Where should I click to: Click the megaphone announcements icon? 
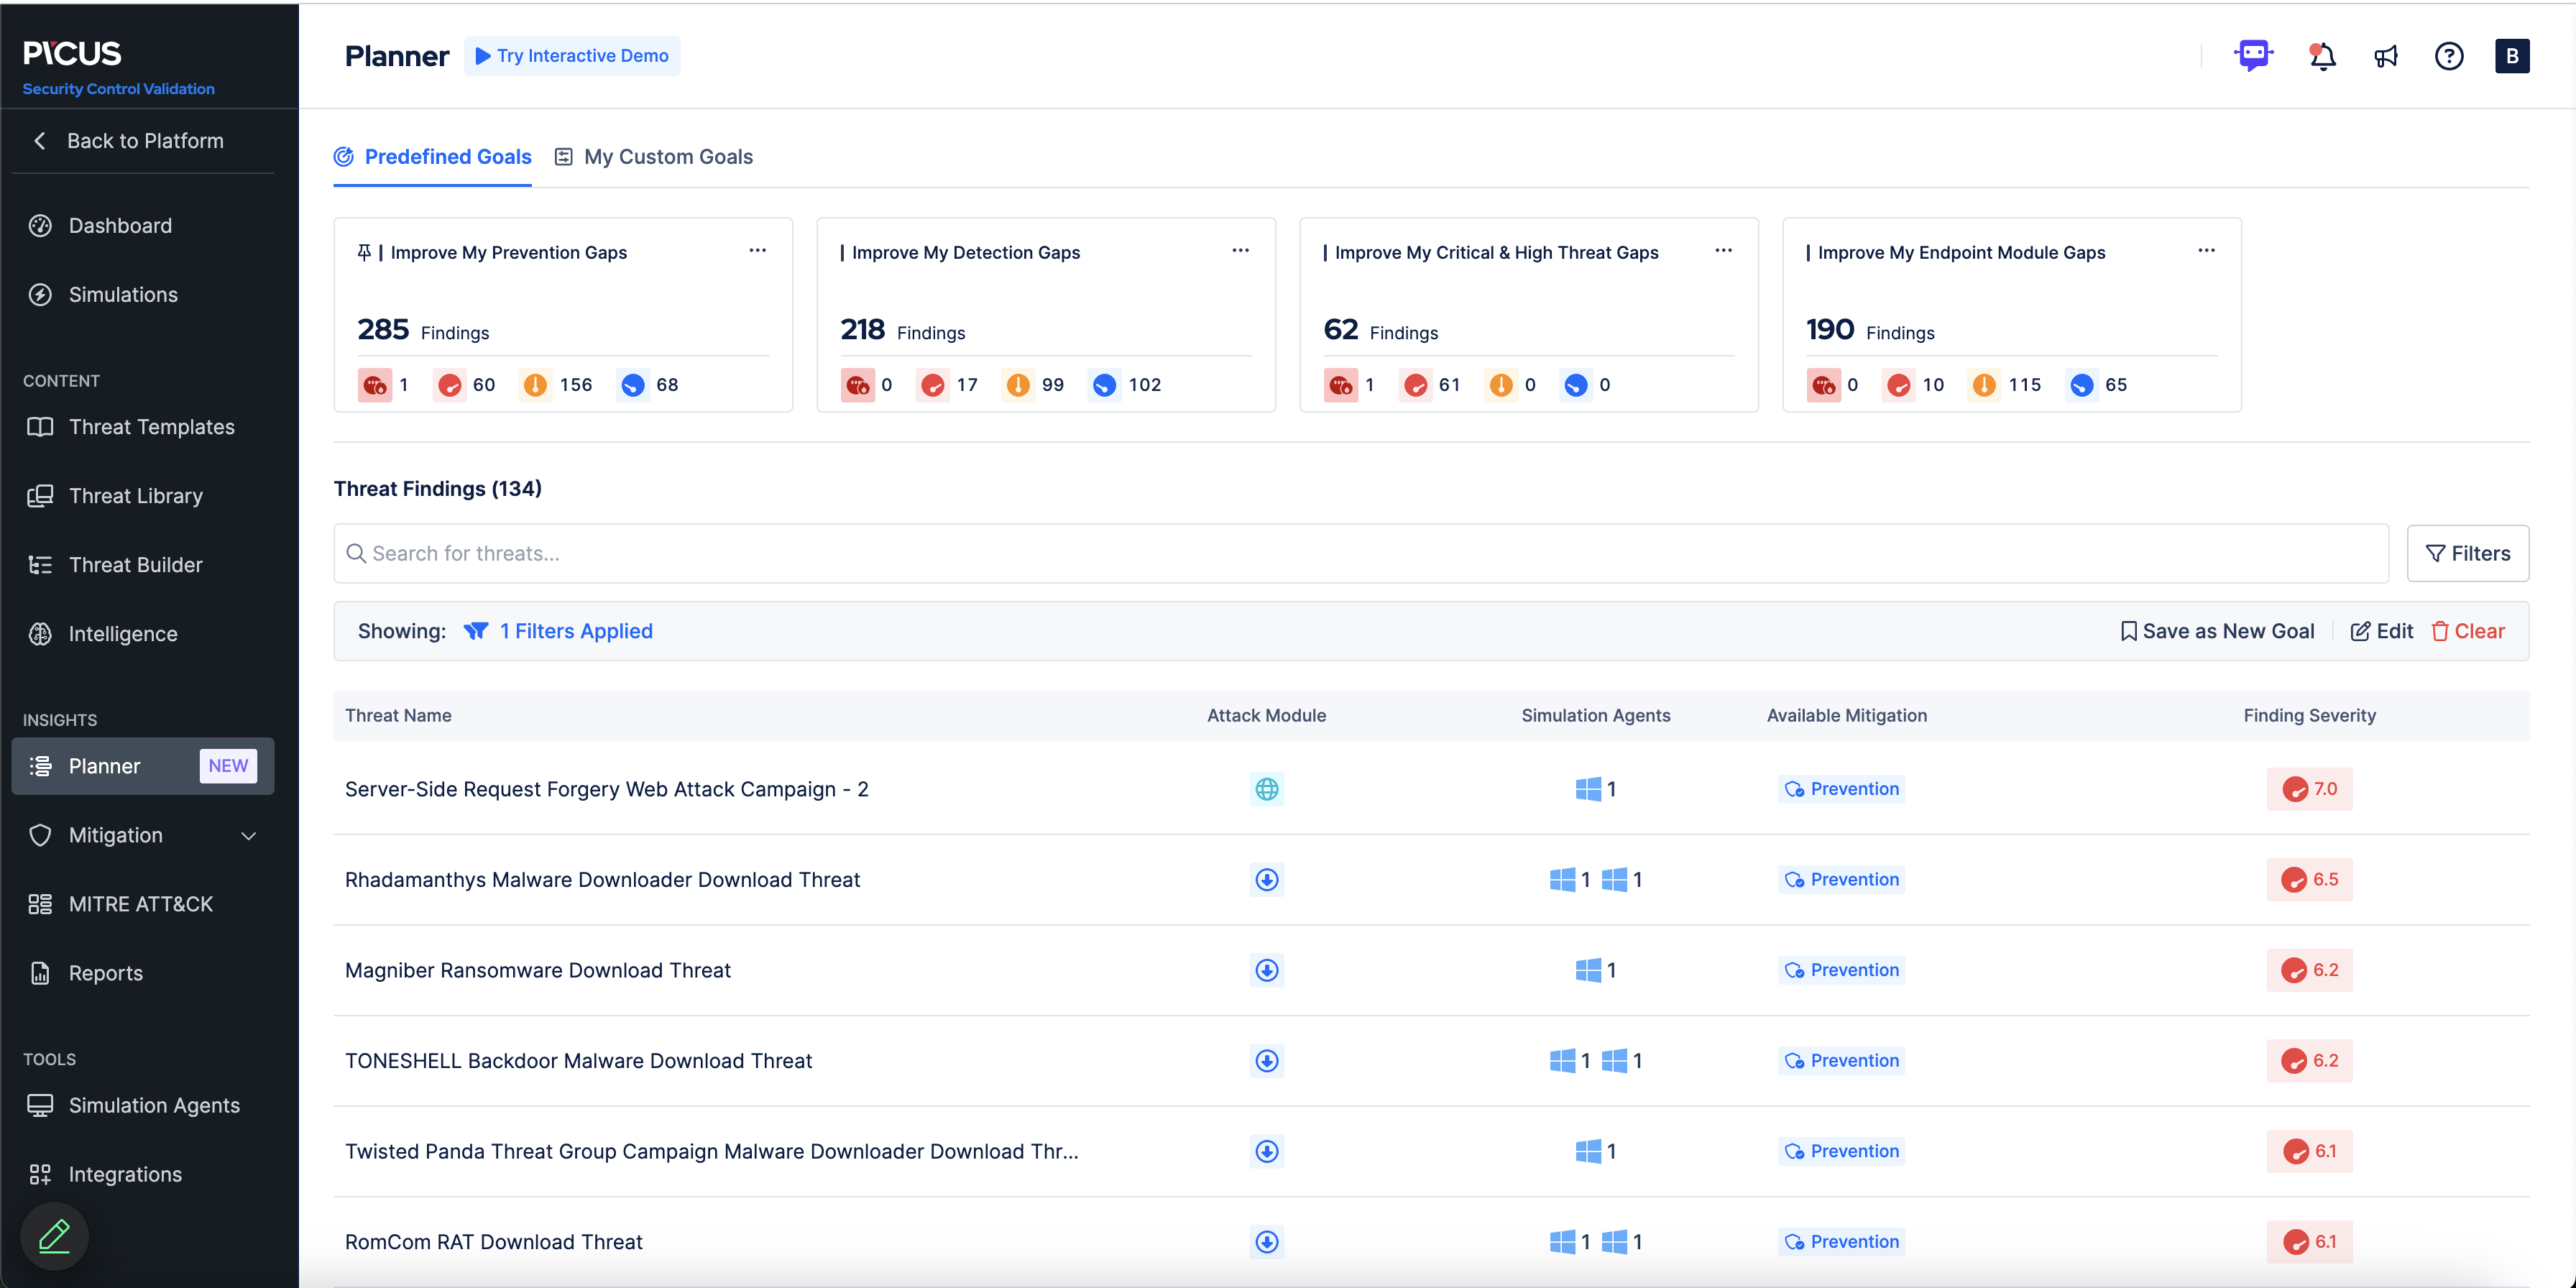point(2386,57)
